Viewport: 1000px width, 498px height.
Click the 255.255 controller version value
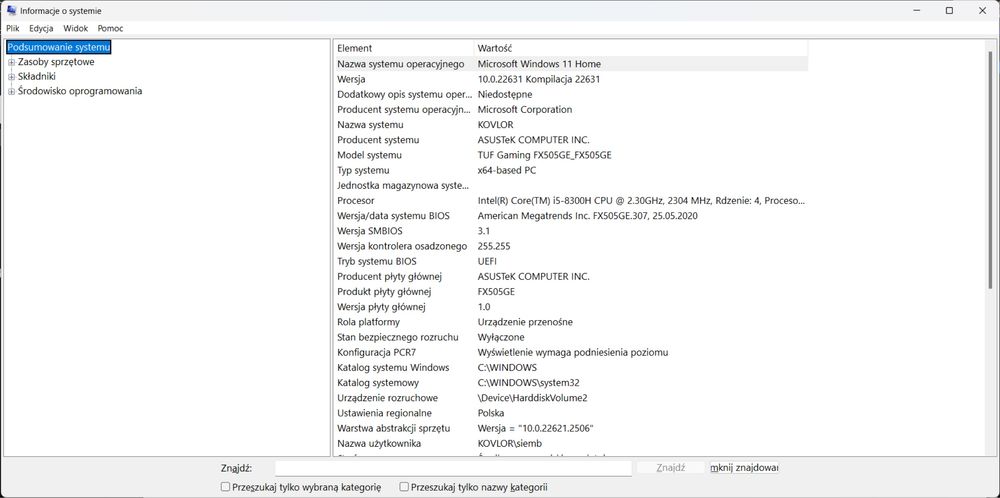[494, 246]
